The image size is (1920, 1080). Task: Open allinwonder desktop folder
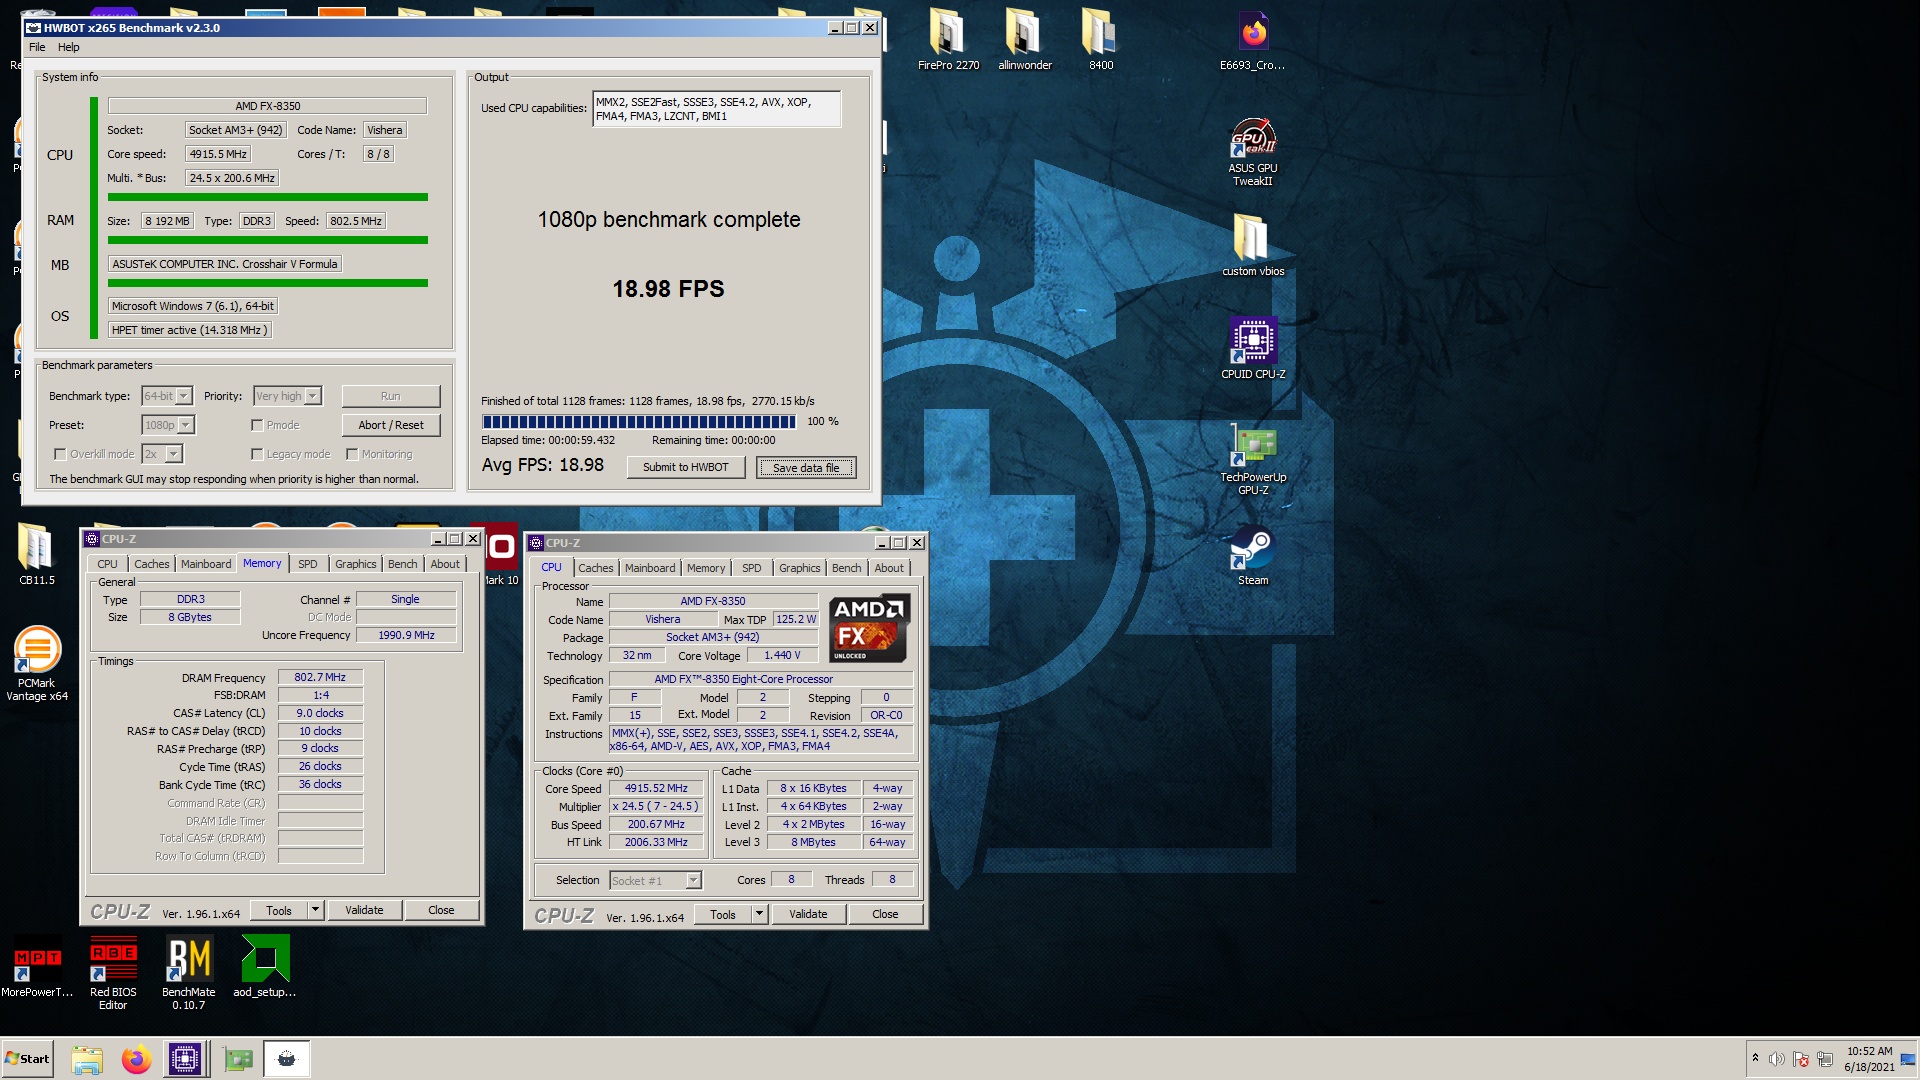[1024, 40]
